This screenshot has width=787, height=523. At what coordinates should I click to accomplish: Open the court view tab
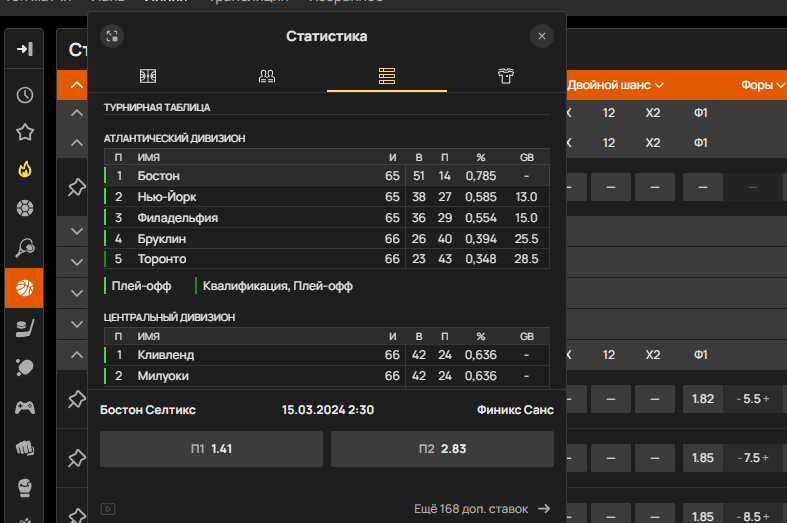tap(148, 76)
